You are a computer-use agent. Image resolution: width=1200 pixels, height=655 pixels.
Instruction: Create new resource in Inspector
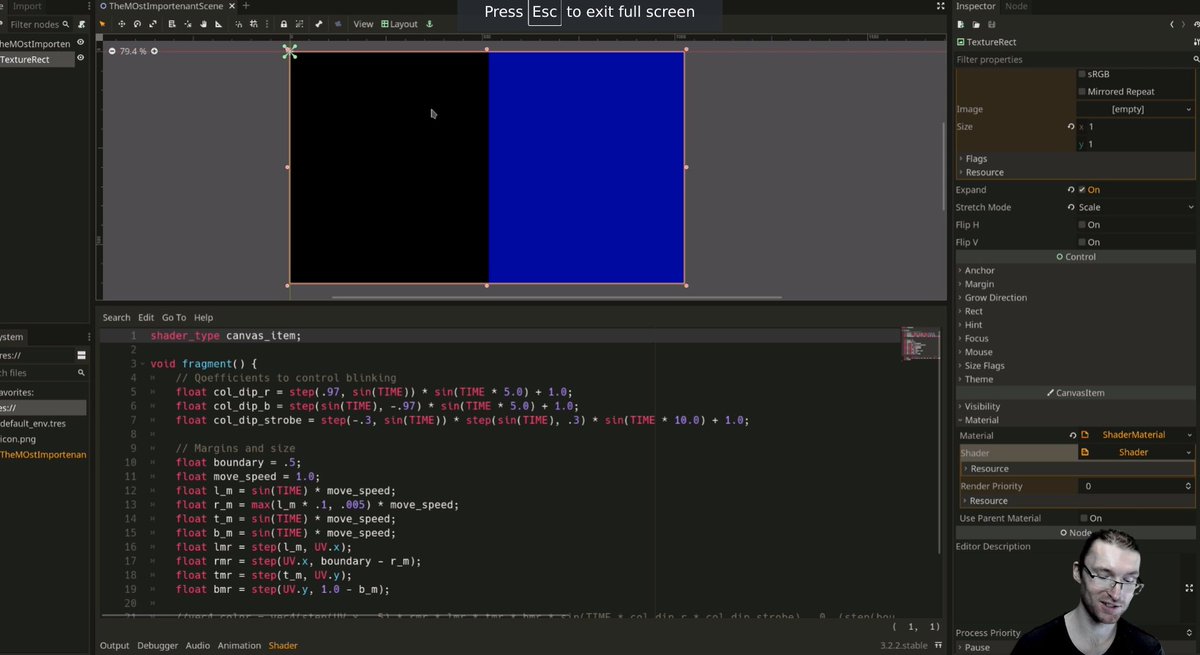pyautogui.click(x=960, y=24)
